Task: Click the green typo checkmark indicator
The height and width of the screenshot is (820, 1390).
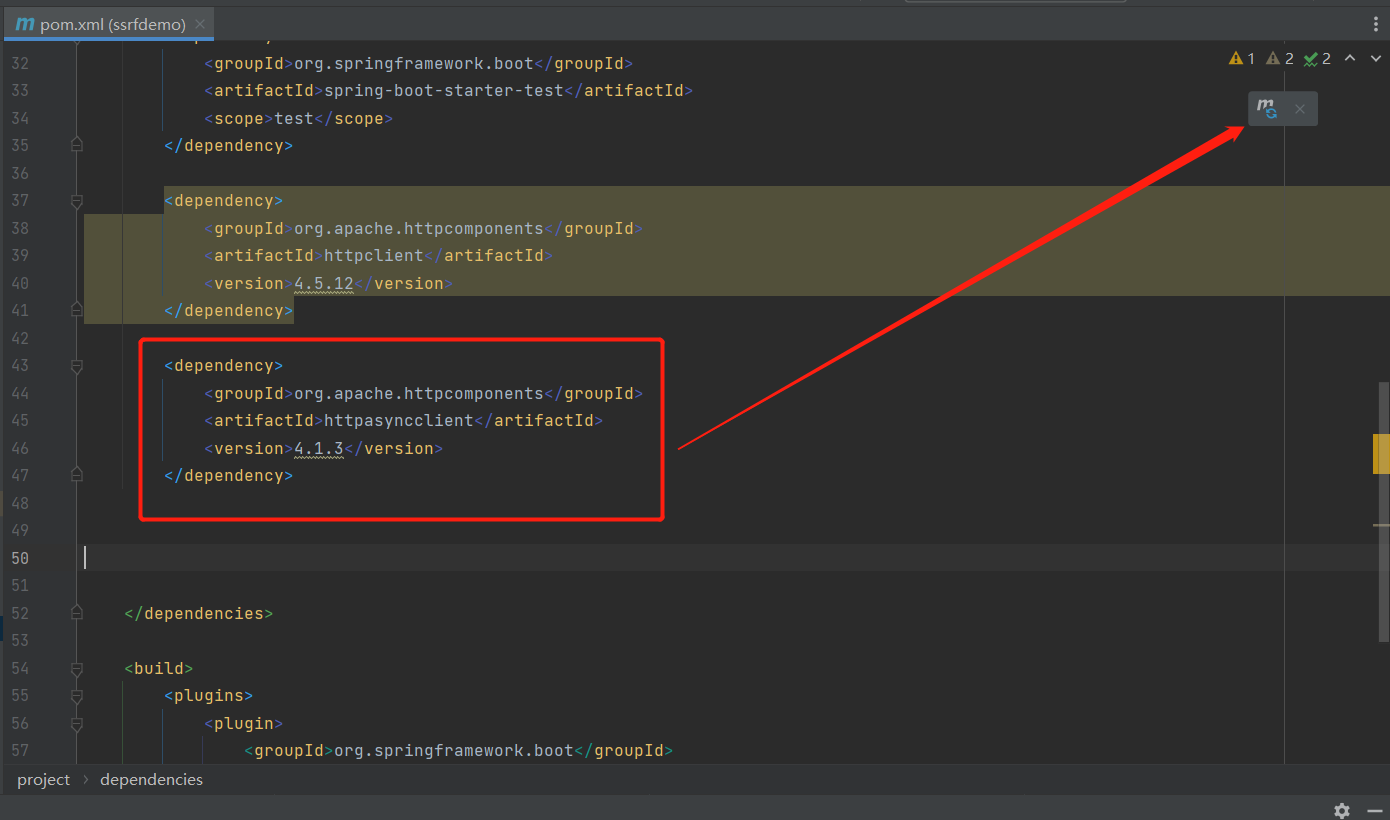Action: [1317, 59]
